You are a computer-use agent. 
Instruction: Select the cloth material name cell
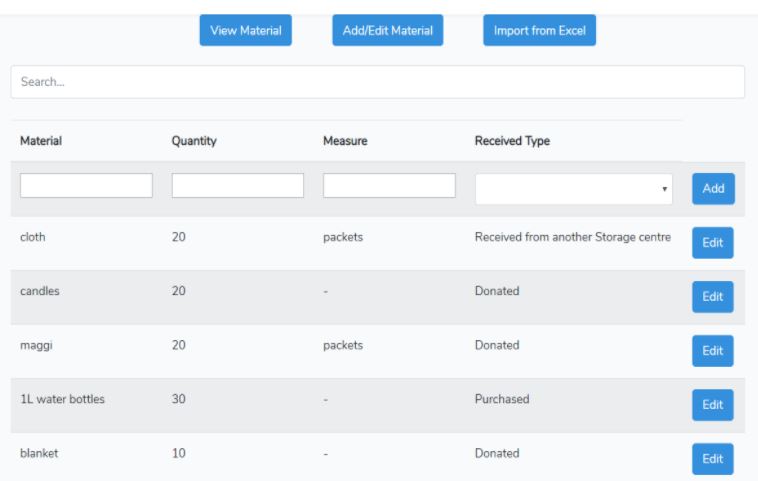tap(33, 237)
